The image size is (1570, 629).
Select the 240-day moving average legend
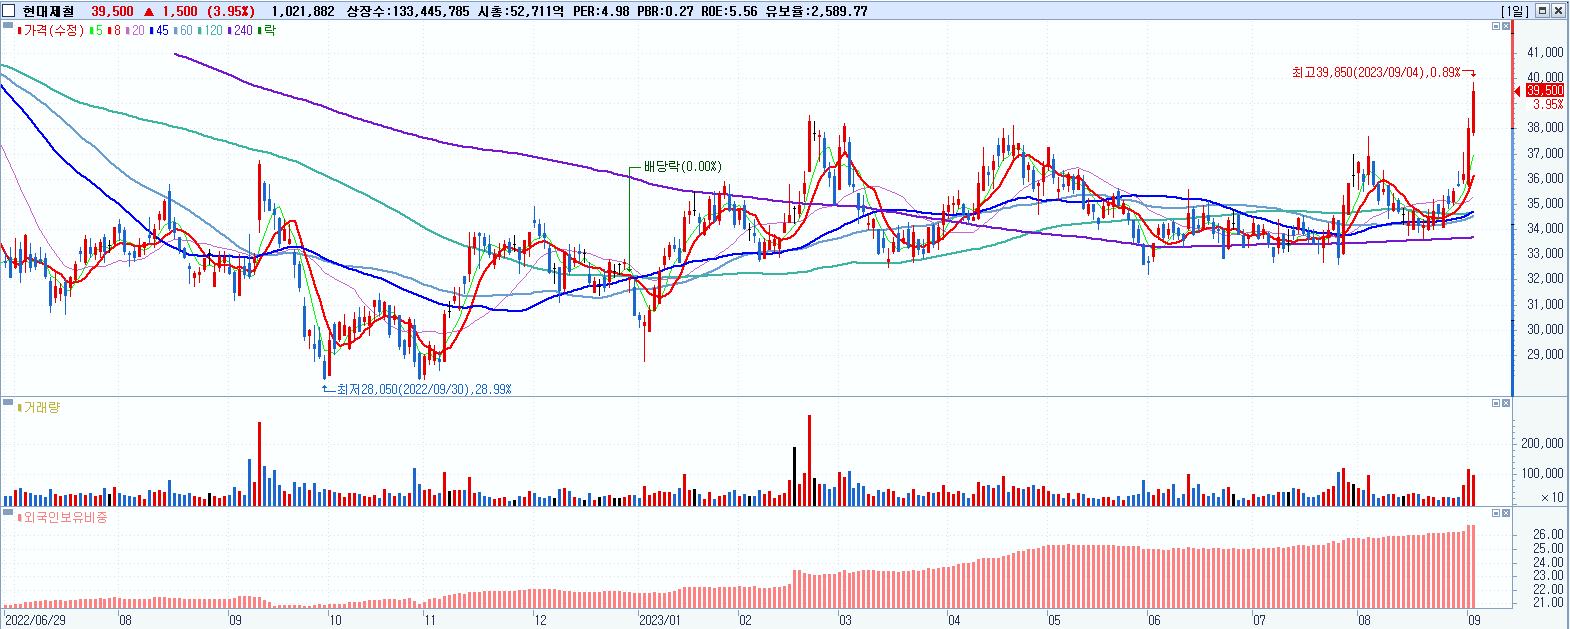tap(241, 31)
